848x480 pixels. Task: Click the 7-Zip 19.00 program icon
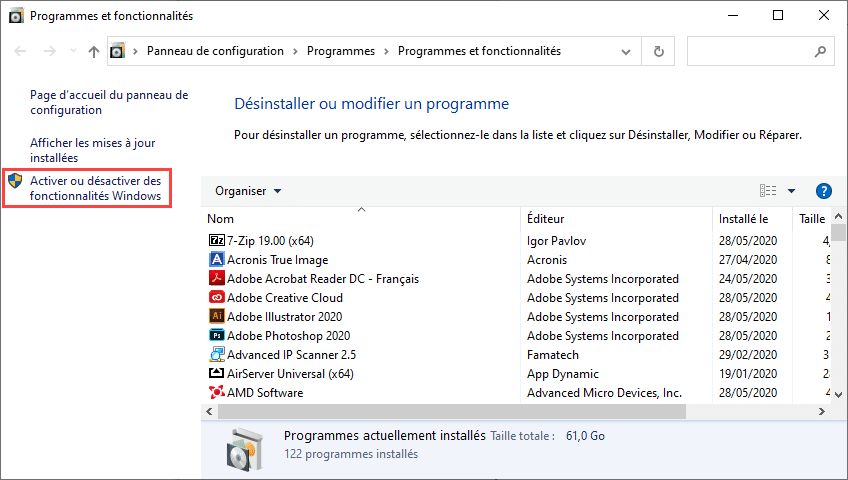(217, 241)
